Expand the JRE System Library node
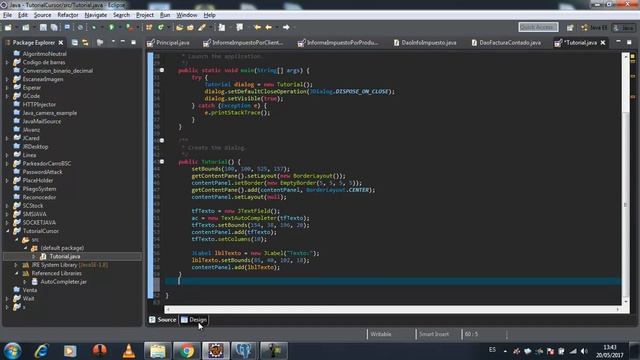Image resolution: width=640 pixels, height=360 pixels. click(x=16, y=265)
